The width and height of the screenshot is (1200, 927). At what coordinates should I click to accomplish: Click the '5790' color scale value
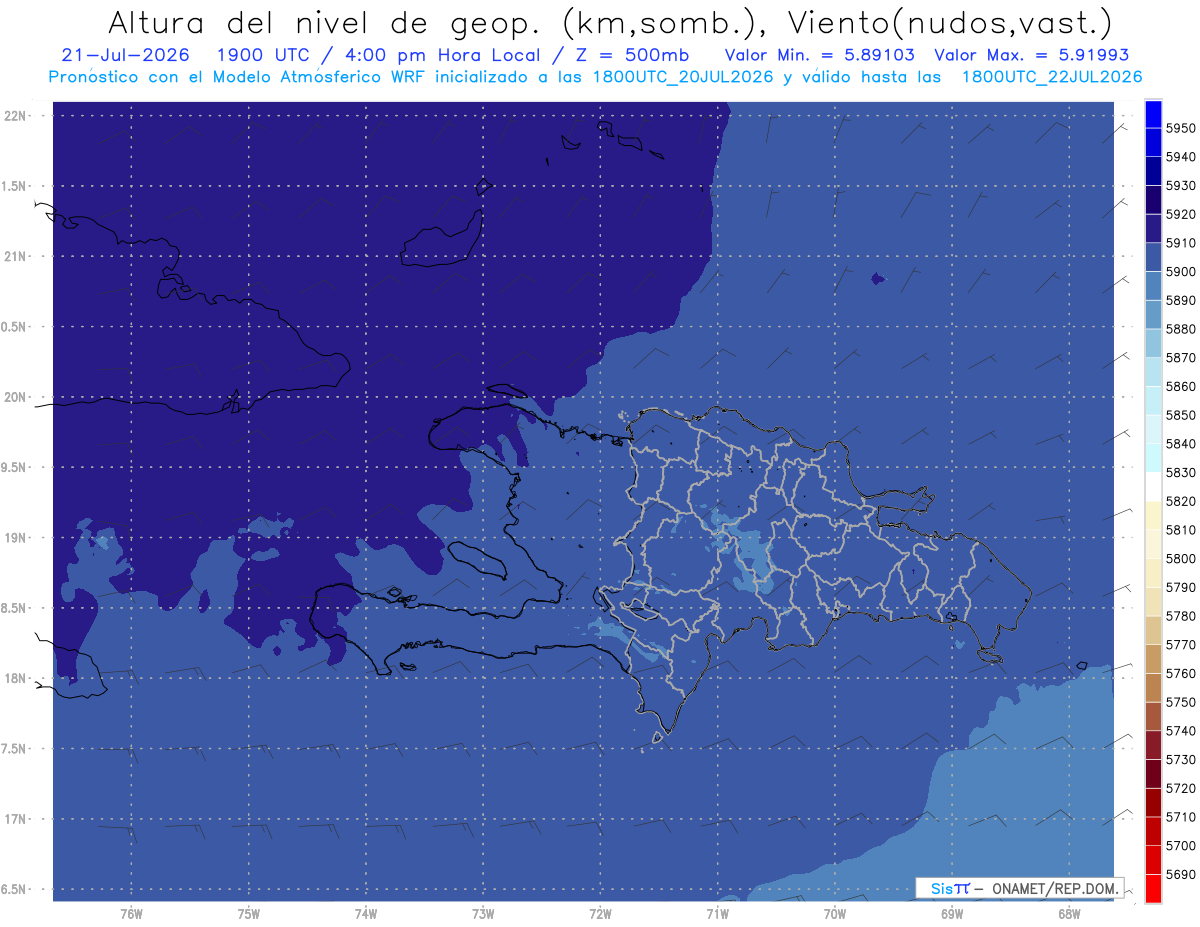tap(1181, 587)
